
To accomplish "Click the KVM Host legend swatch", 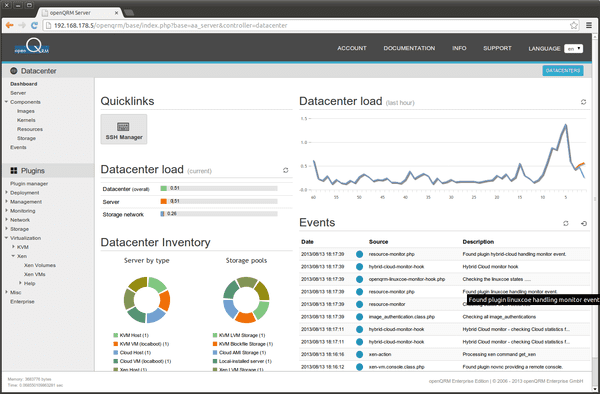I will click(x=116, y=335).
